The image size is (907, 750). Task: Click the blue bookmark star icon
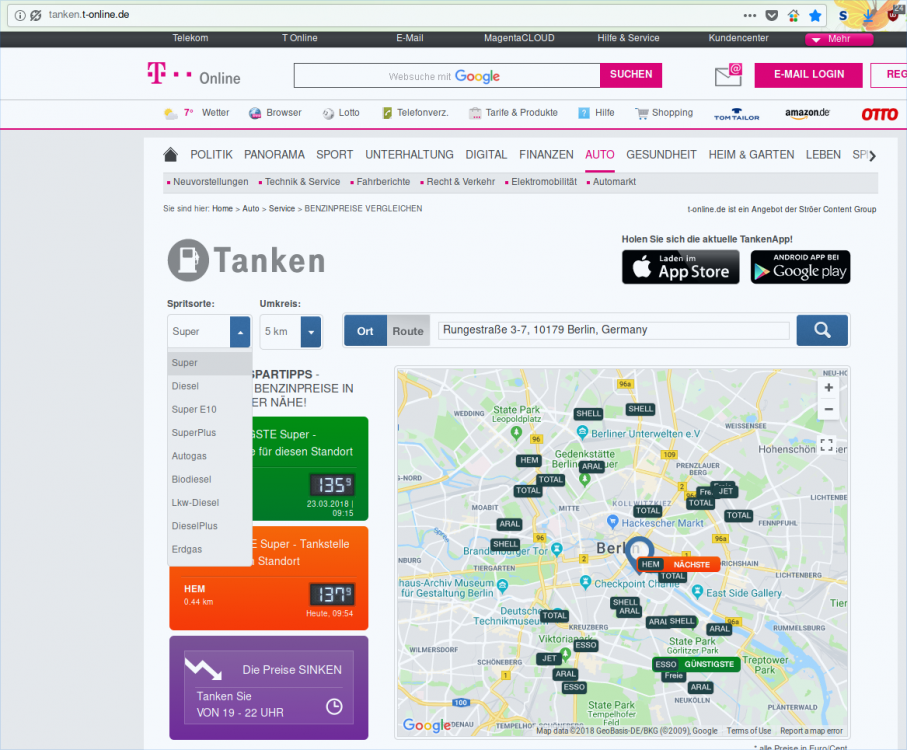(x=815, y=15)
